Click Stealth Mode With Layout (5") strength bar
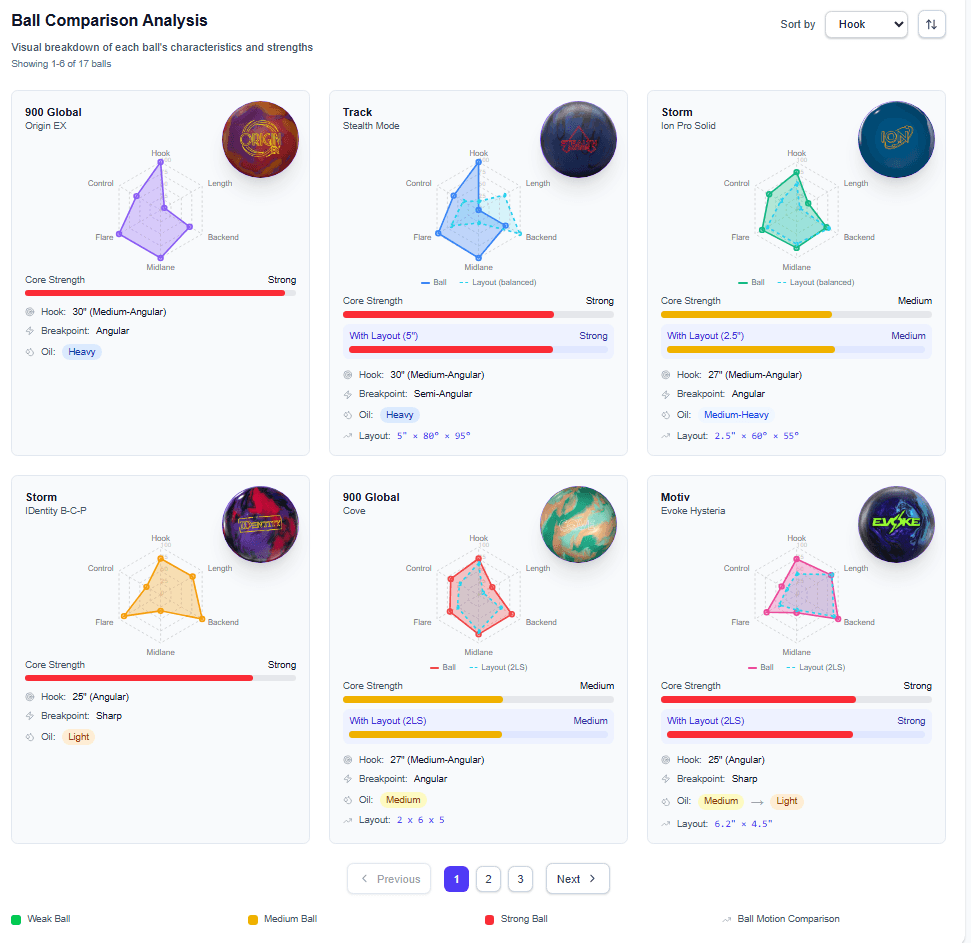 [x=478, y=350]
